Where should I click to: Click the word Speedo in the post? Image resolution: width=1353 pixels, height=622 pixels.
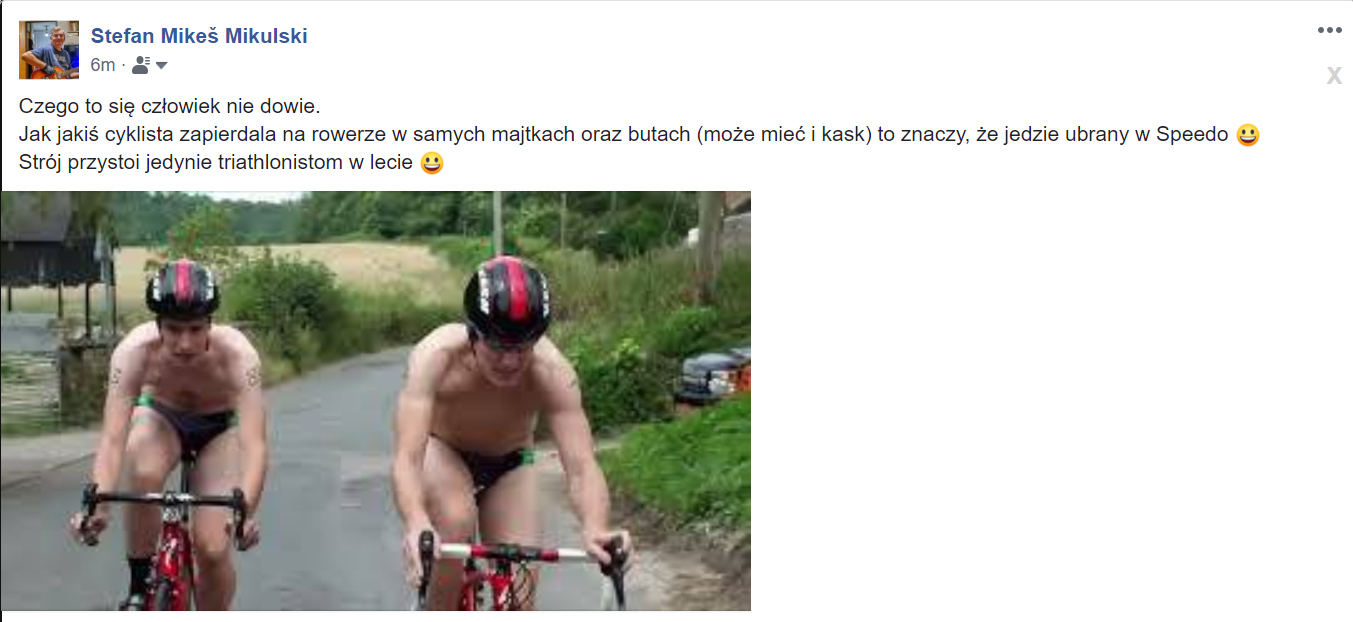1192,135
